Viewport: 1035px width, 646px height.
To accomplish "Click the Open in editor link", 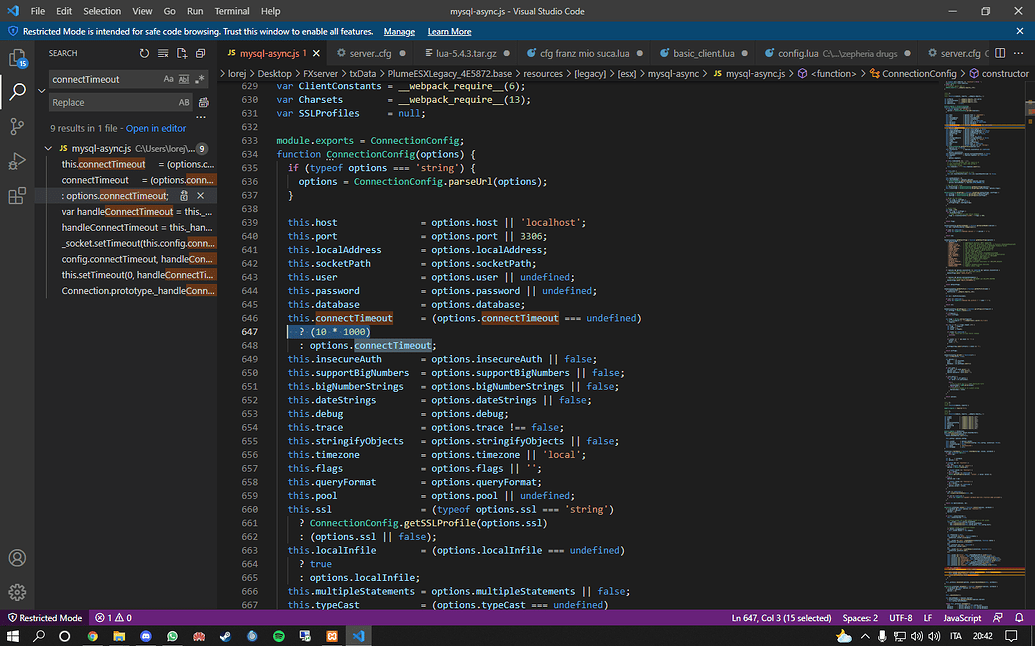I will pyautogui.click(x=155, y=127).
